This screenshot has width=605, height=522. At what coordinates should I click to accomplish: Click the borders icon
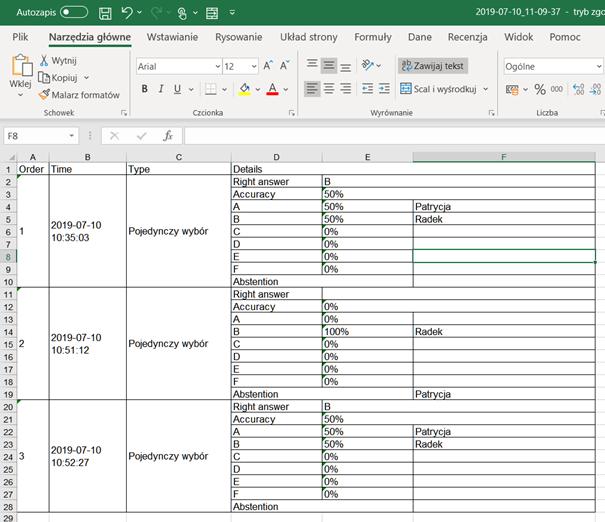(x=211, y=89)
